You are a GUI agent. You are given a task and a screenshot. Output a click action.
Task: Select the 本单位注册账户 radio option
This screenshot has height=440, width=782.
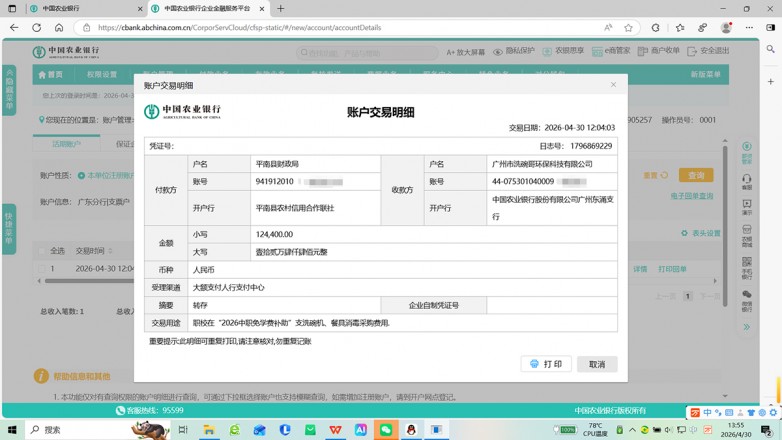click(x=81, y=176)
